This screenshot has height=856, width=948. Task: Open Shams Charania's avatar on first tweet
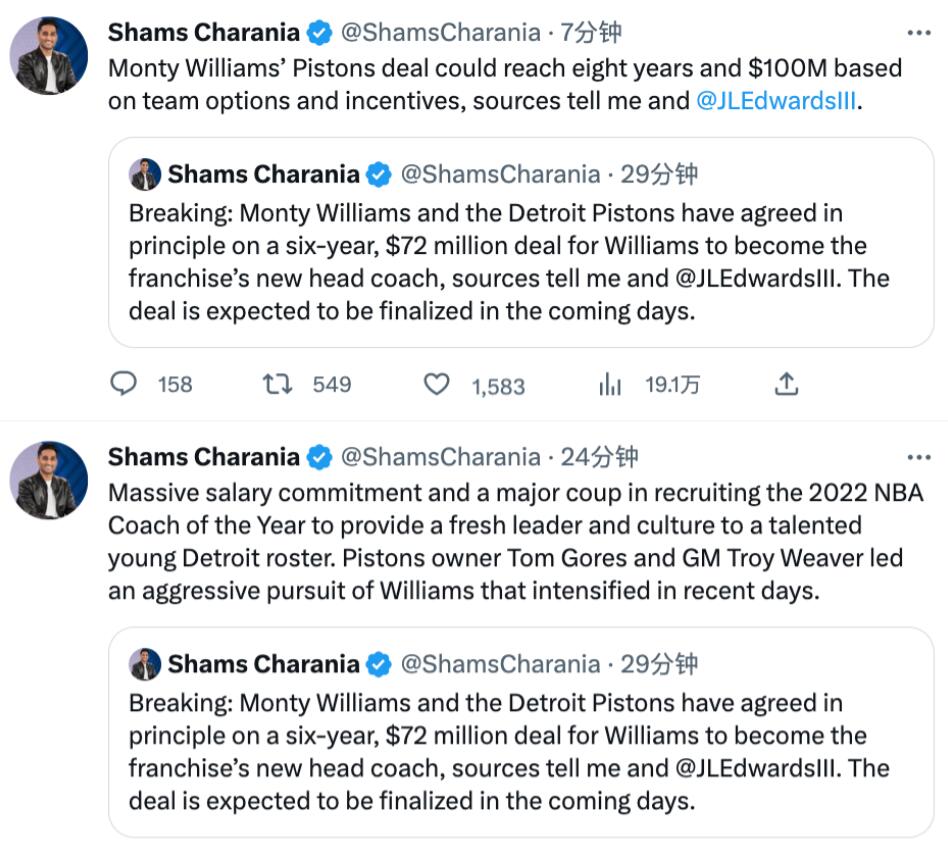point(49,56)
